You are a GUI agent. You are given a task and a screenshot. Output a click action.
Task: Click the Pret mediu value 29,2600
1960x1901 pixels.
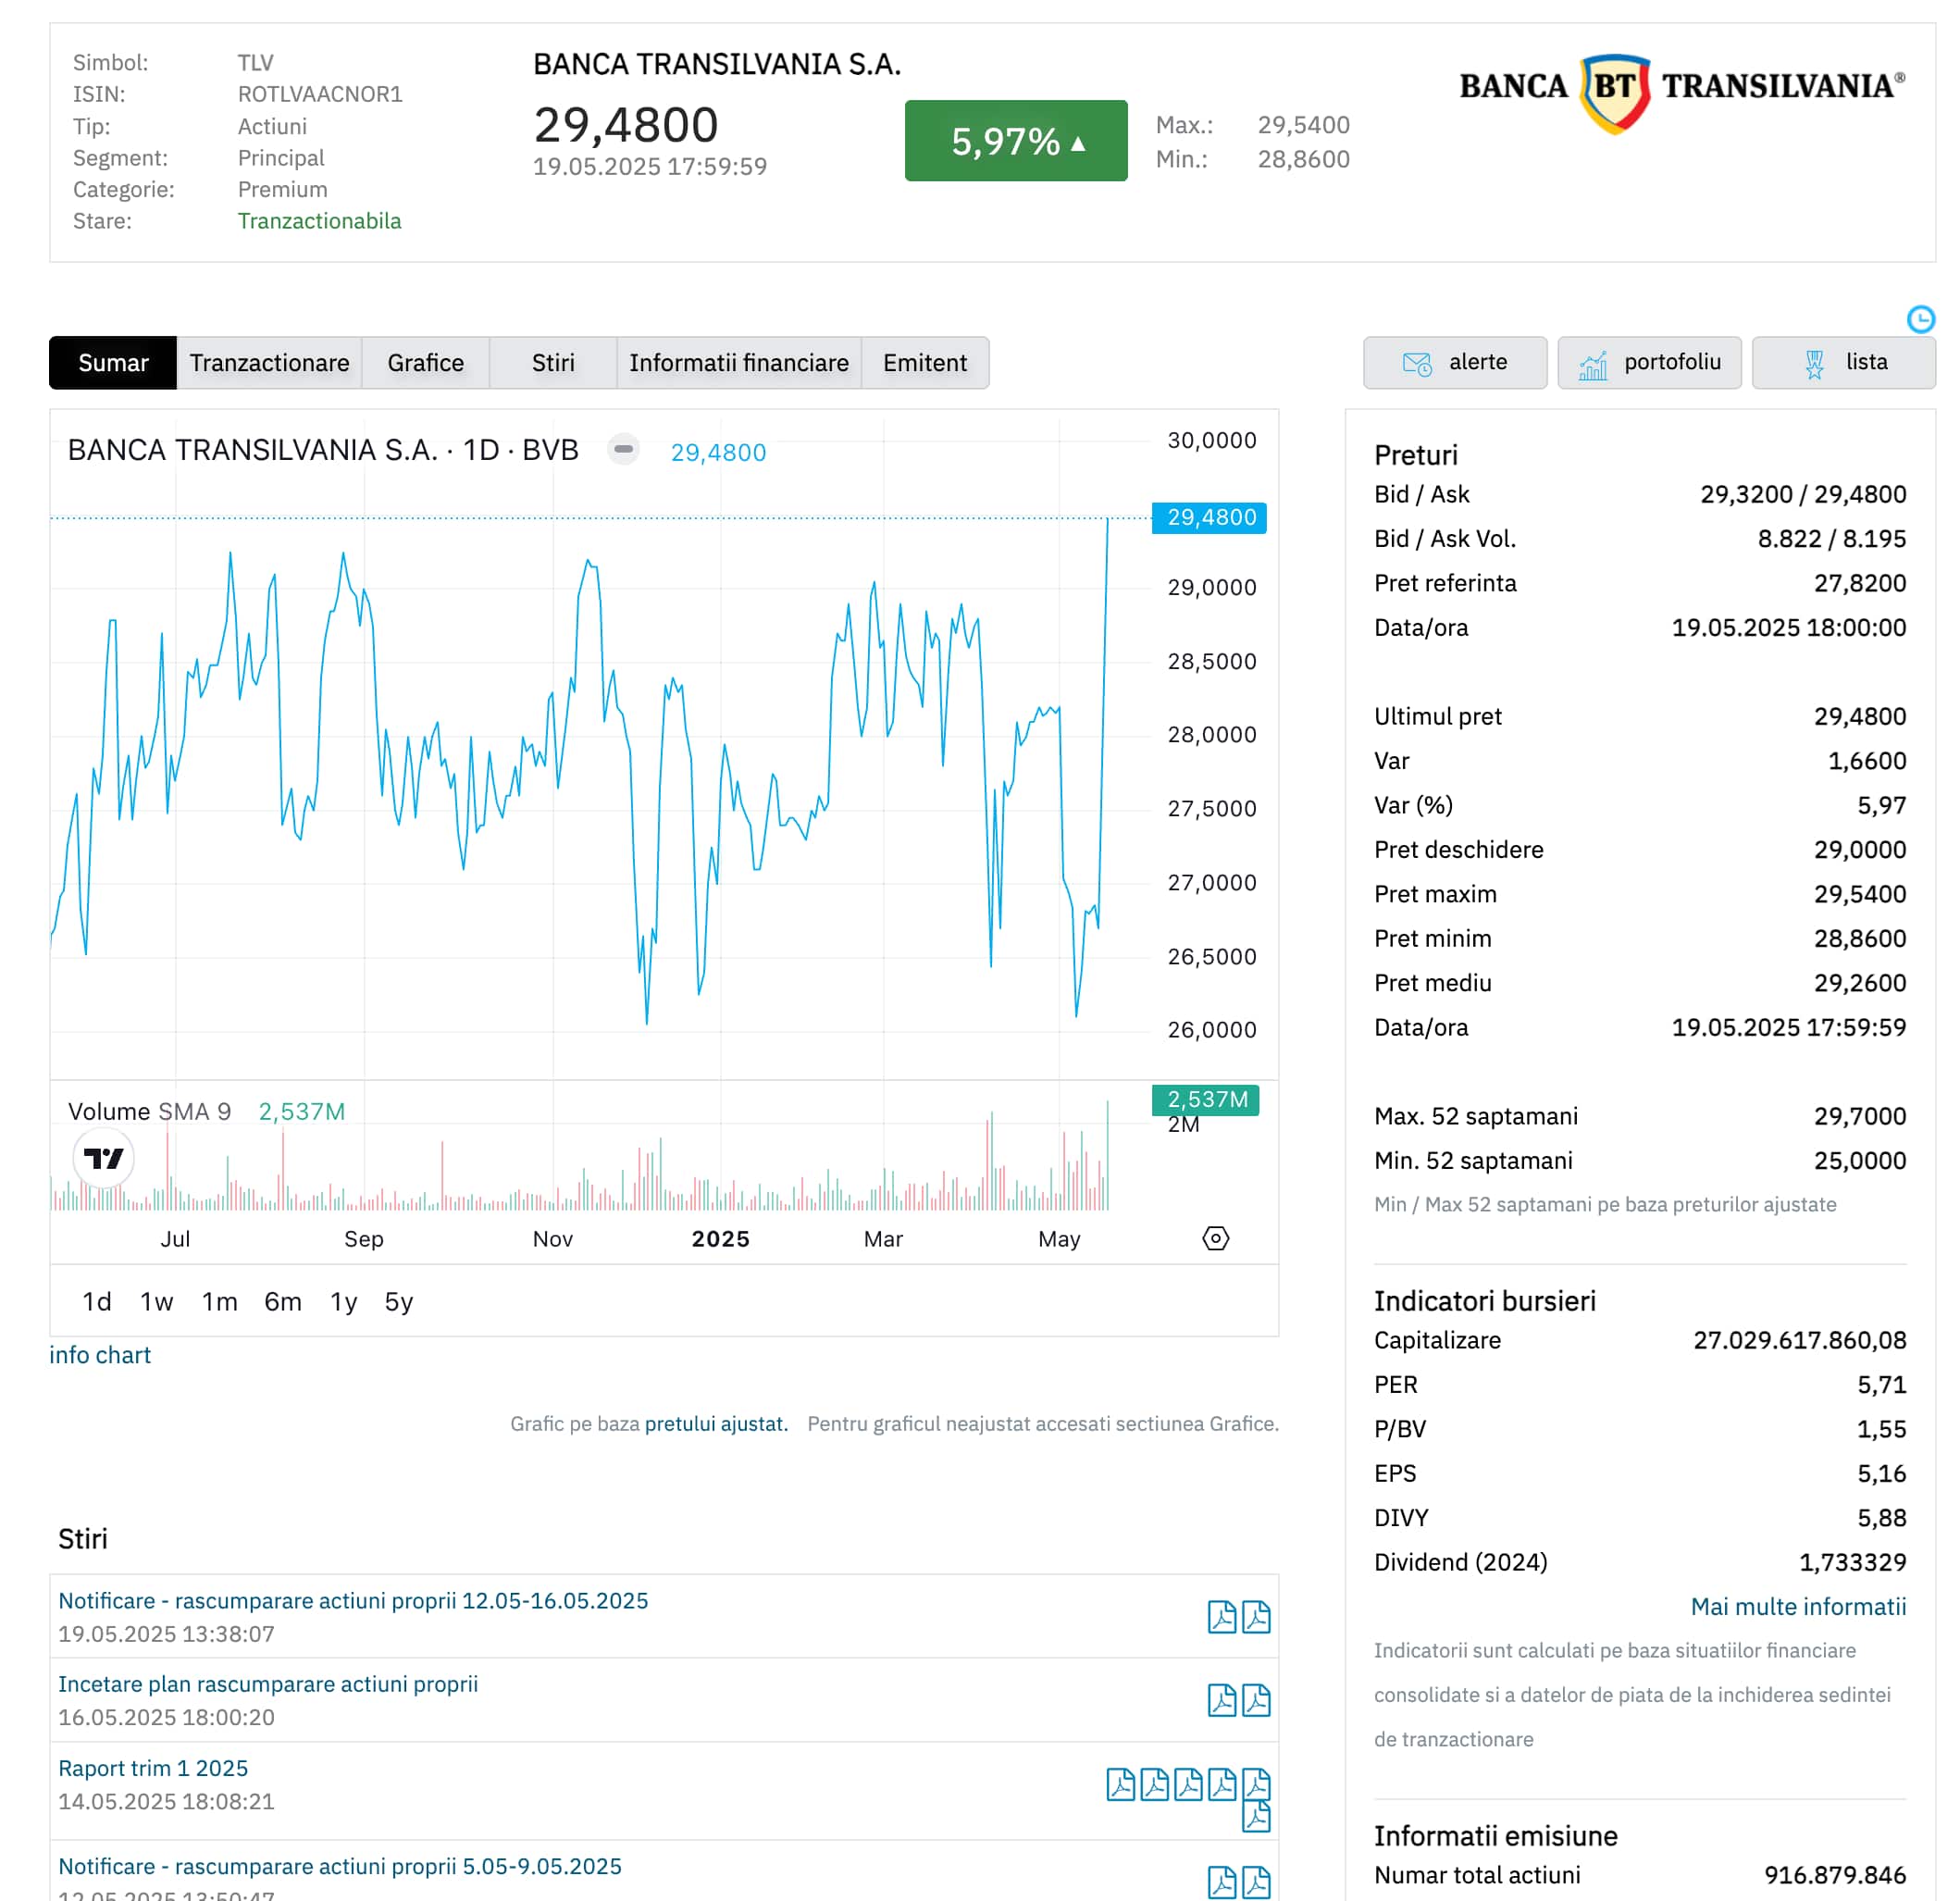[1860, 983]
